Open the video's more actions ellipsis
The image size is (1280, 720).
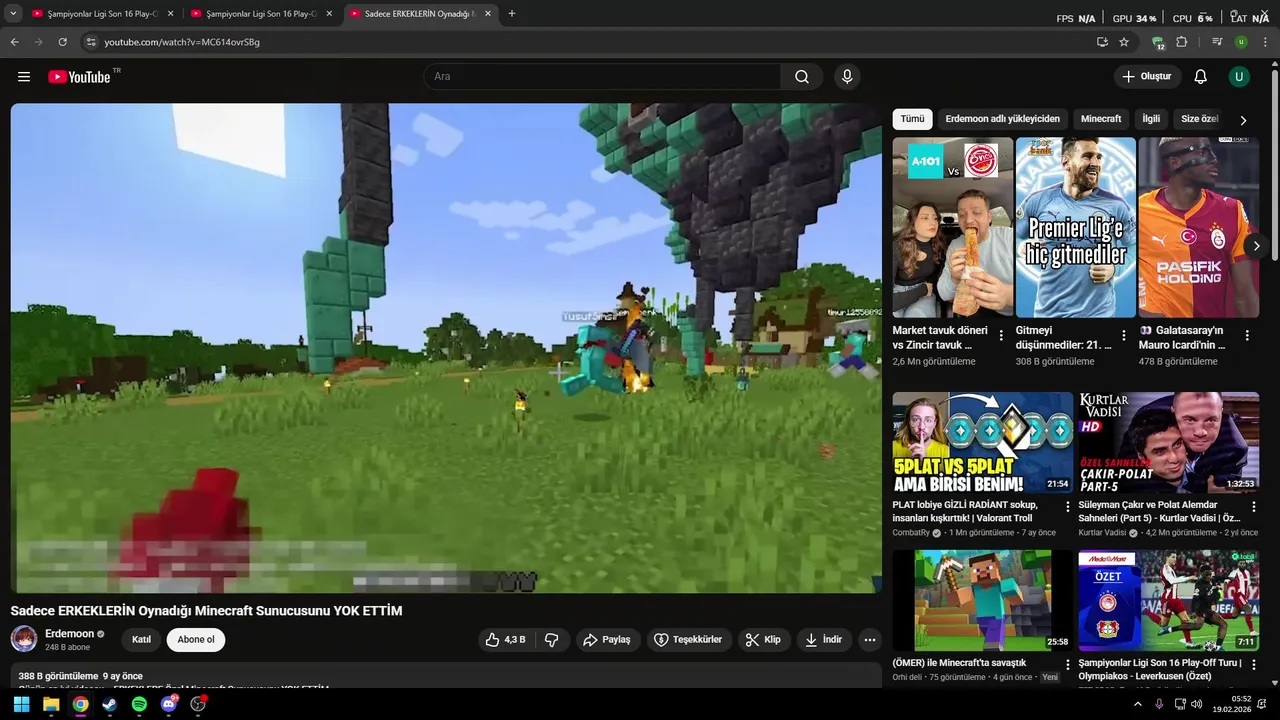click(870, 640)
